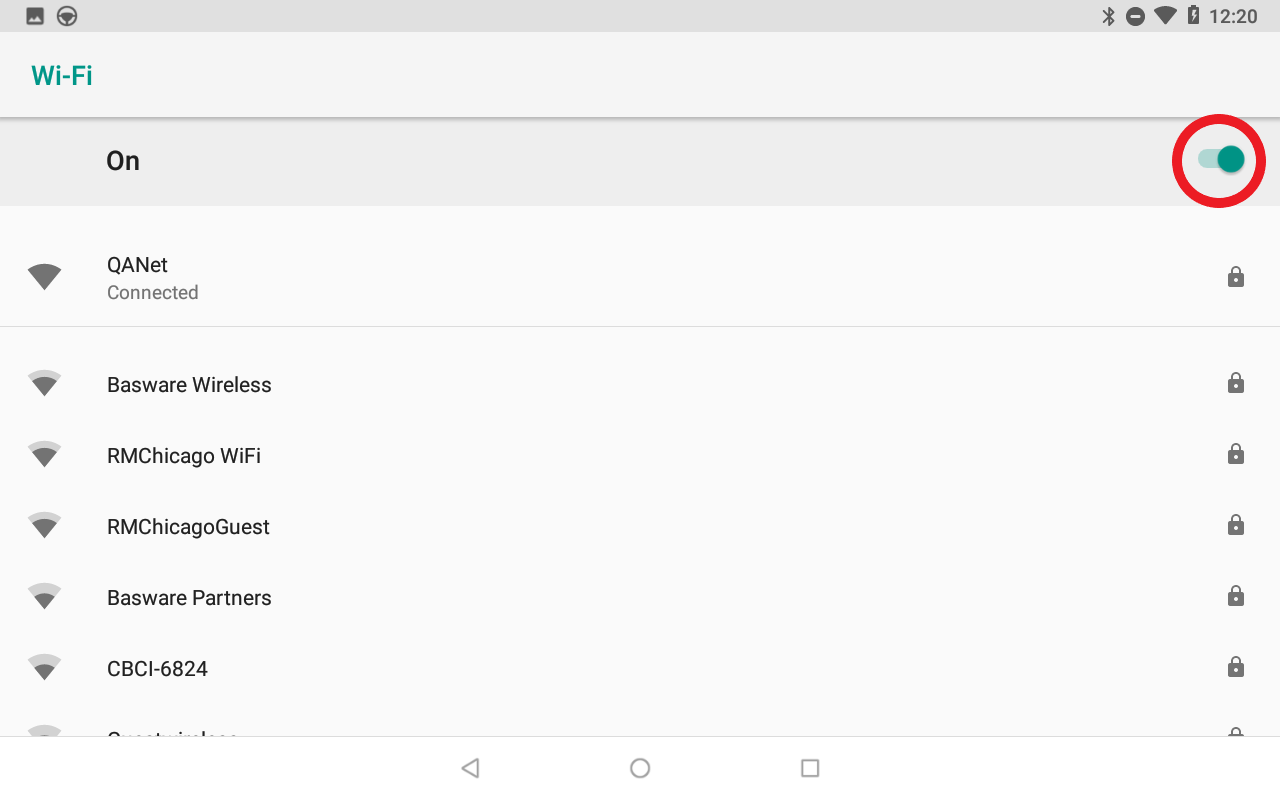Viewport: 1280px width, 800px height.
Task: Choose the Basware Partners network
Action: coord(640,597)
